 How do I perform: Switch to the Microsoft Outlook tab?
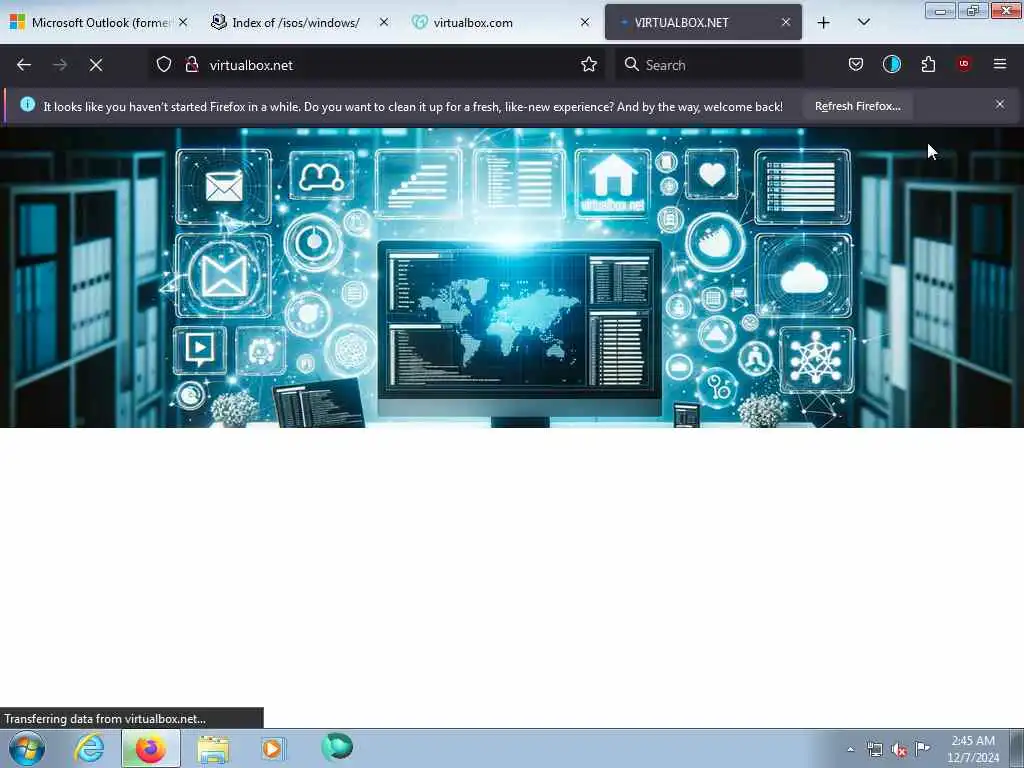coord(99,22)
